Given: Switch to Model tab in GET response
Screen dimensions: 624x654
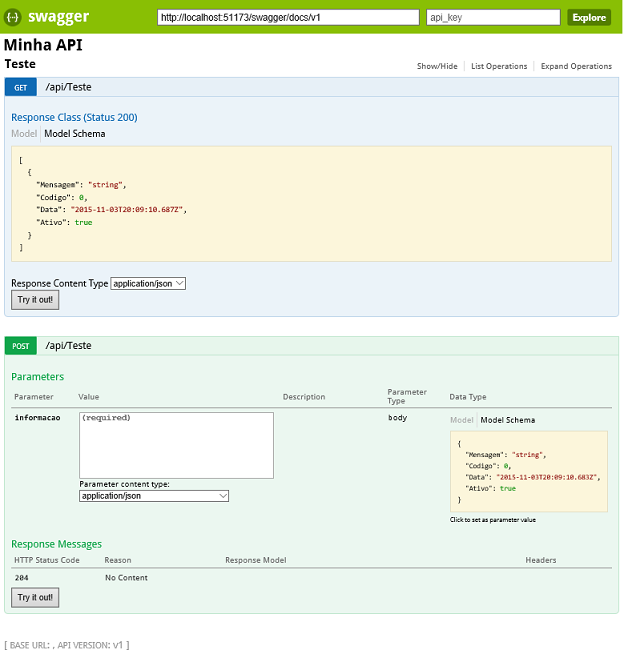Looking at the screenshot, I should [x=24, y=133].
